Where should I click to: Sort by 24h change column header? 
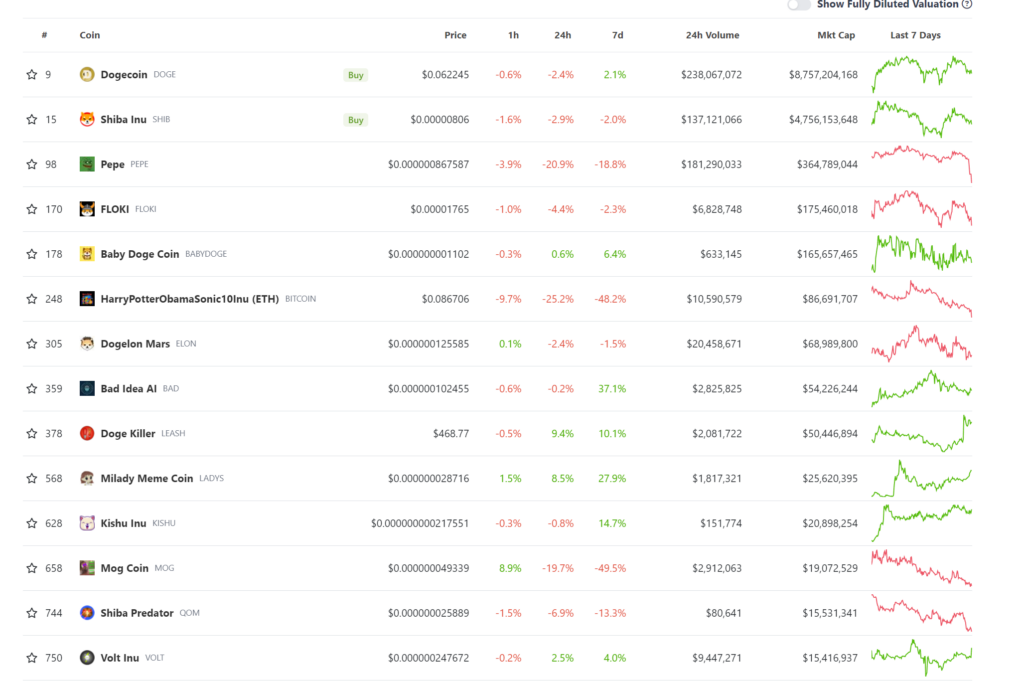click(x=562, y=35)
